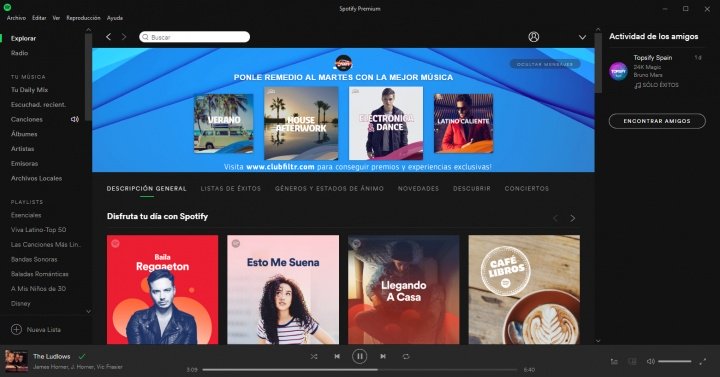Skip to previous track
720x377 pixels.
337,356
